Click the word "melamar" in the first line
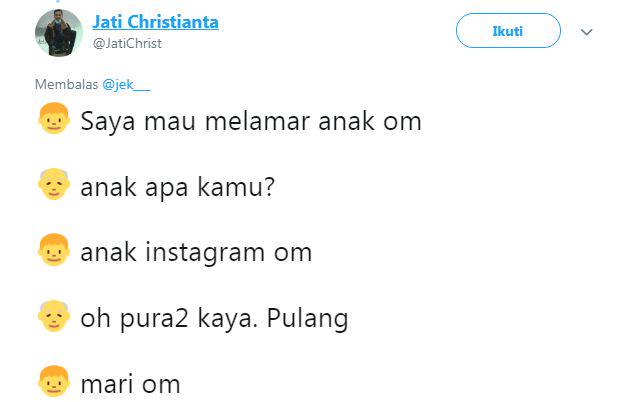Screen dimensions: 631x402 (268, 122)
